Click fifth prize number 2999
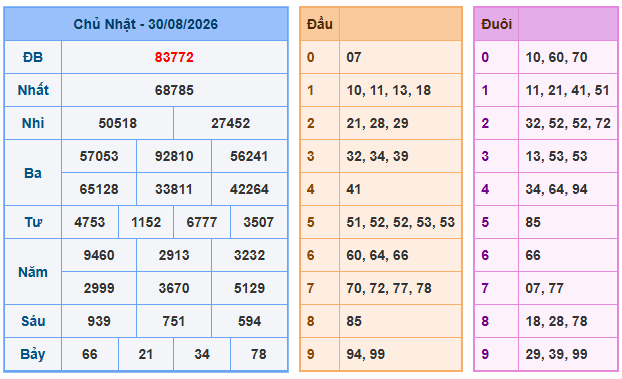Screen dimensions: 622x379 click(x=99, y=288)
